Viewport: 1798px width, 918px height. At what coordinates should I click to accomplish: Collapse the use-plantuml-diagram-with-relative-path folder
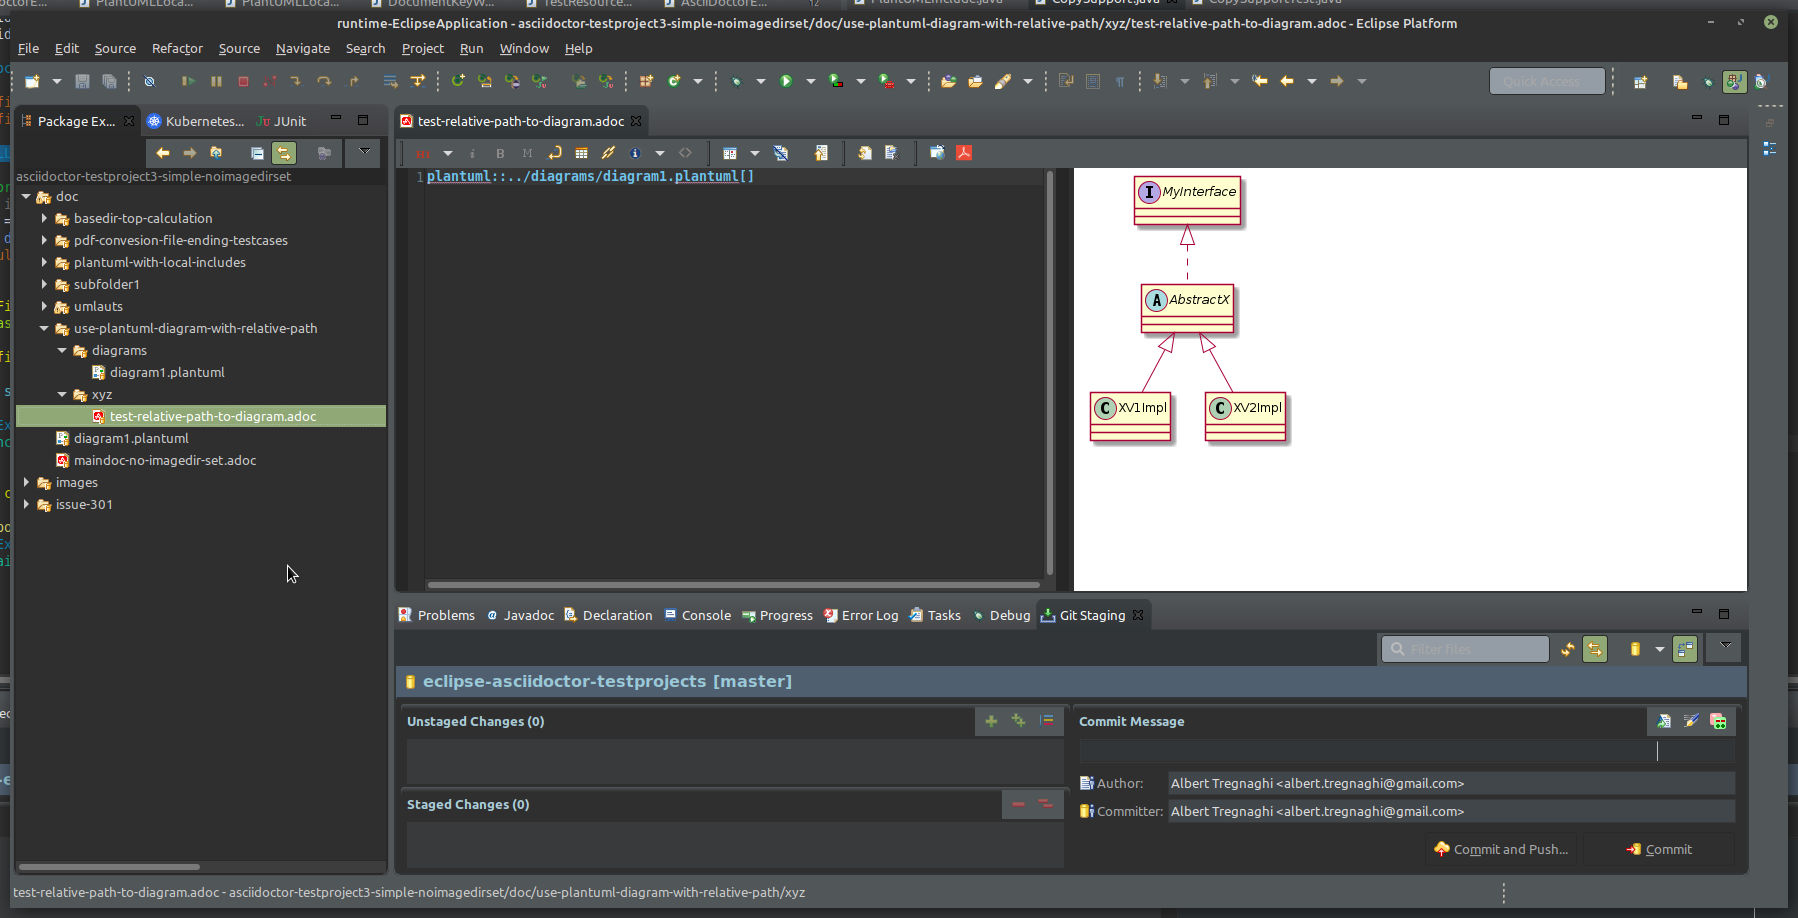point(44,328)
